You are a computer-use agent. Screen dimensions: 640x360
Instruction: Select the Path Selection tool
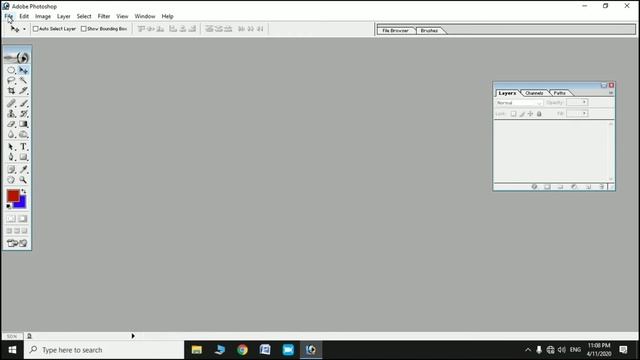[11, 147]
